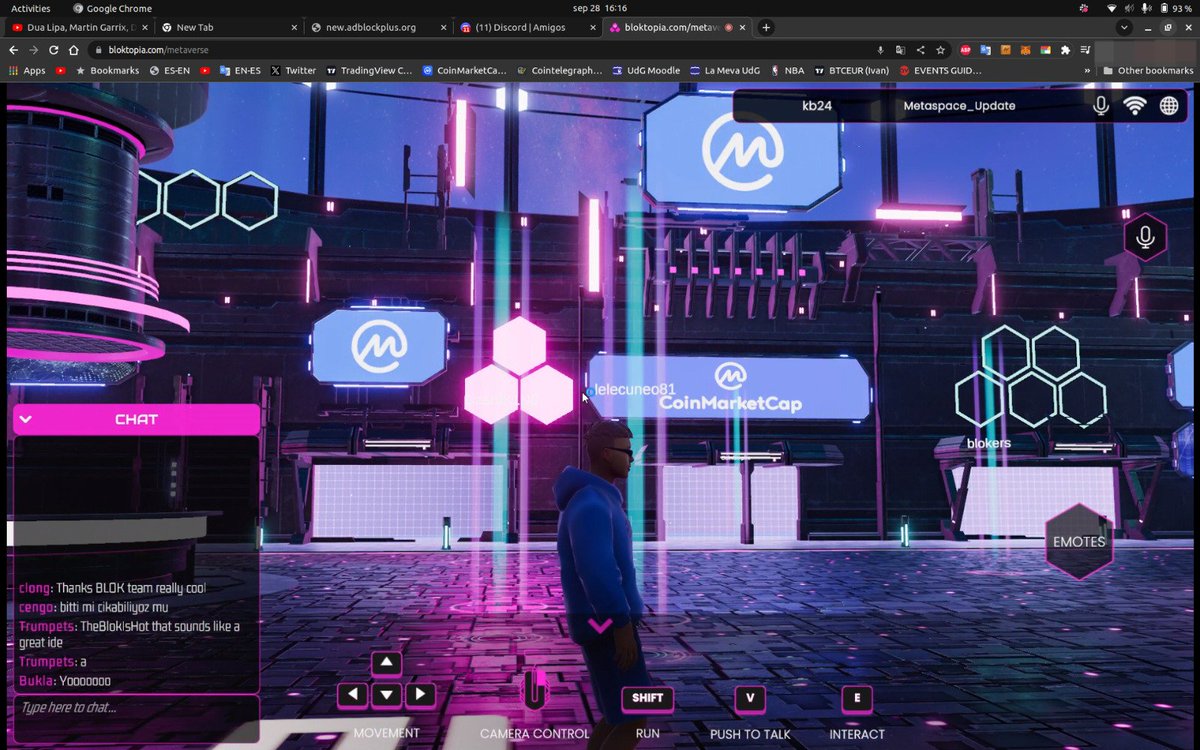Image resolution: width=1200 pixels, height=750 pixels.
Task: Open the globe world selector icon
Action: 1169,105
